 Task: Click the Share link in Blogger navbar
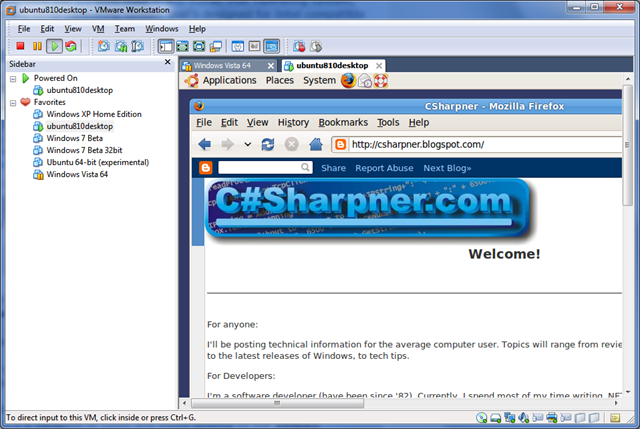point(333,168)
